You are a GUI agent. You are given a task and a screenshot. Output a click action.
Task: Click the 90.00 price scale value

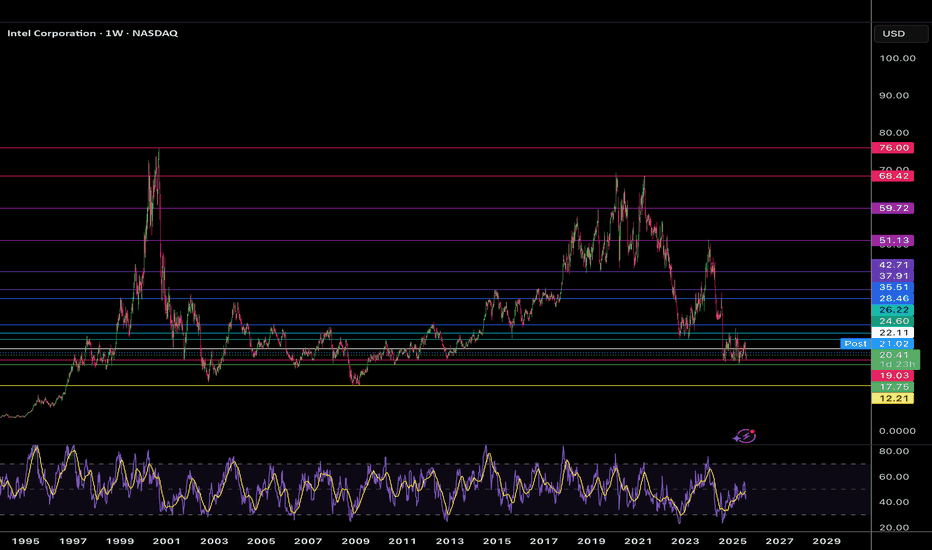point(894,96)
